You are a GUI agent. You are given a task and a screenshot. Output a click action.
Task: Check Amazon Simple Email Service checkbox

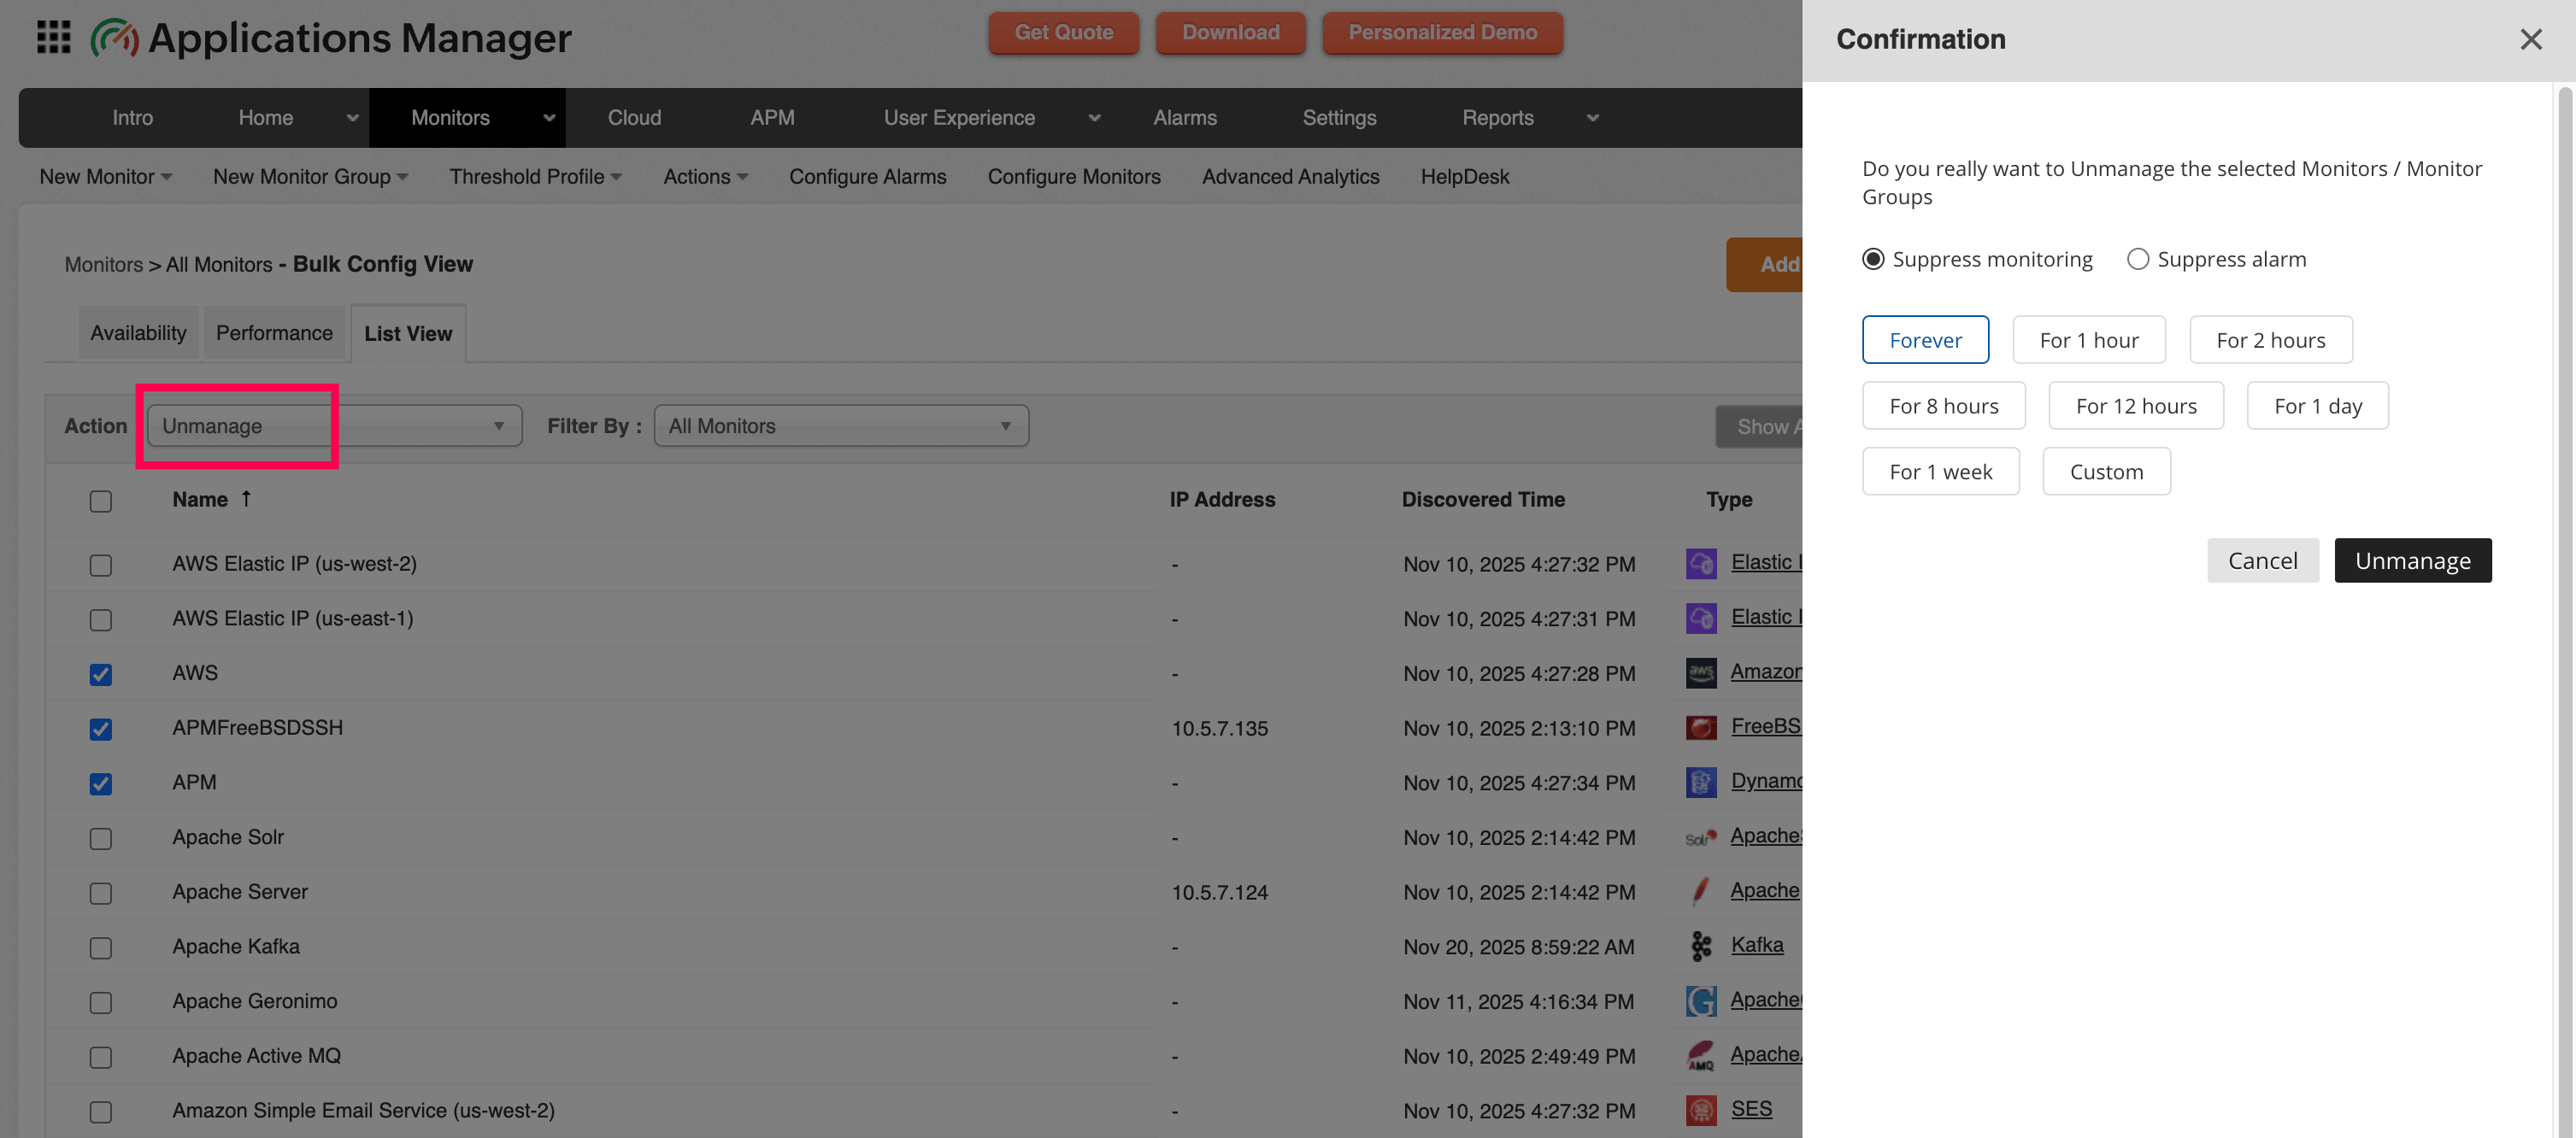(101, 1112)
